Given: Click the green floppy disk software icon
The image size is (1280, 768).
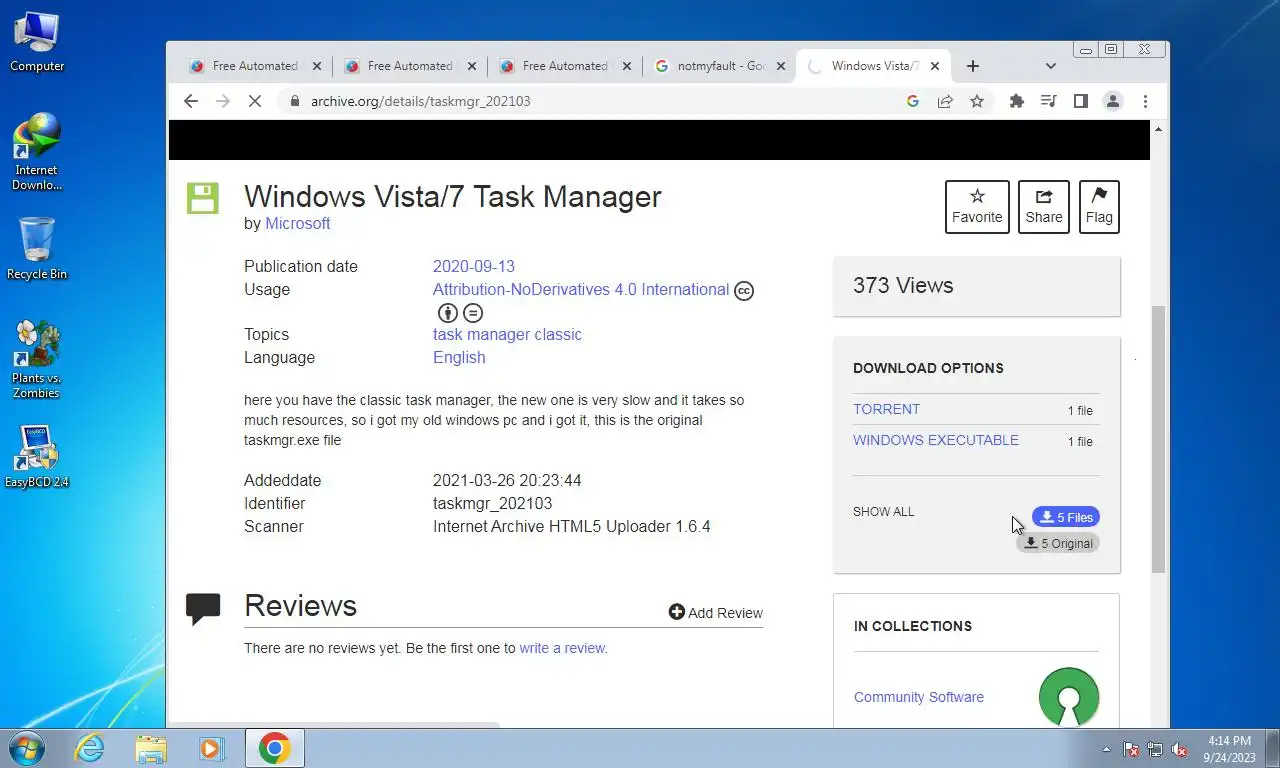Looking at the screenshot, I should (202, 198).
